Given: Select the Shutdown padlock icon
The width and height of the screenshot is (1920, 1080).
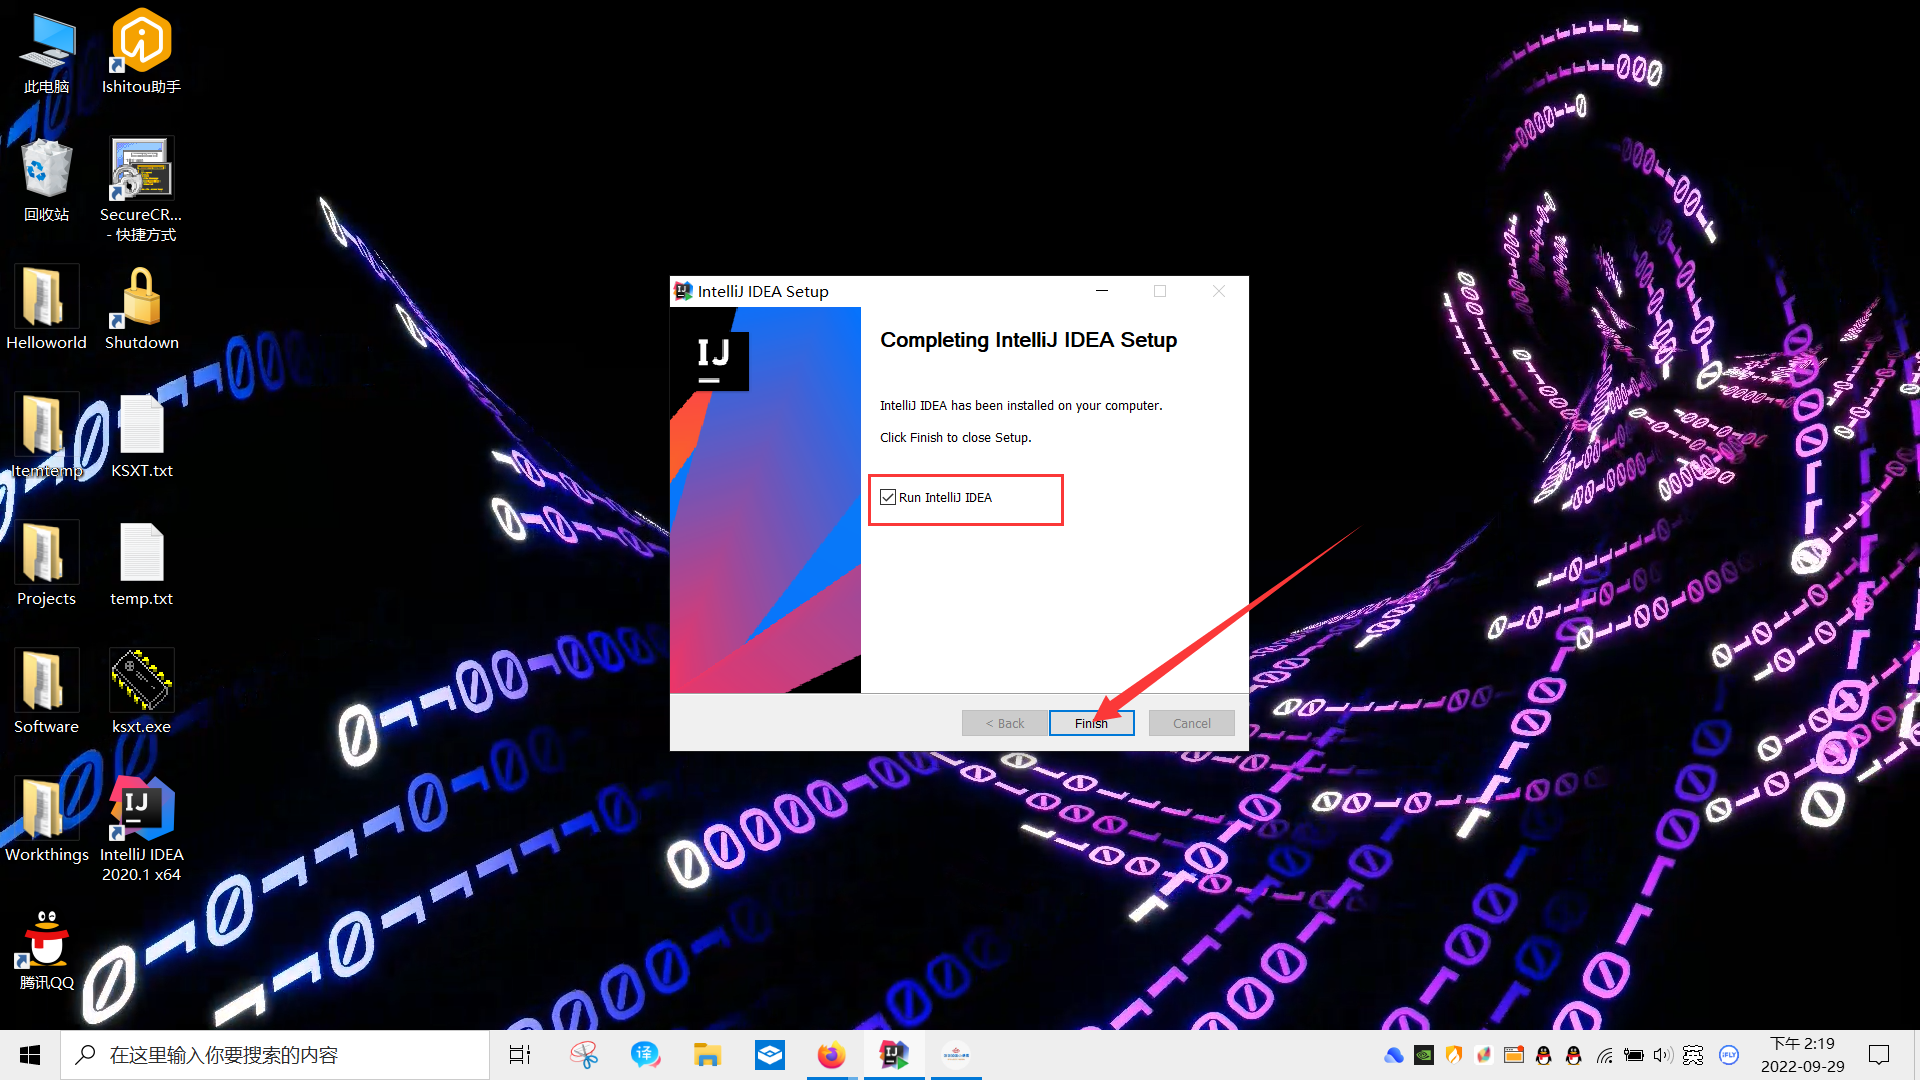Looking at the screenshot, I should [x=141, y=298].
